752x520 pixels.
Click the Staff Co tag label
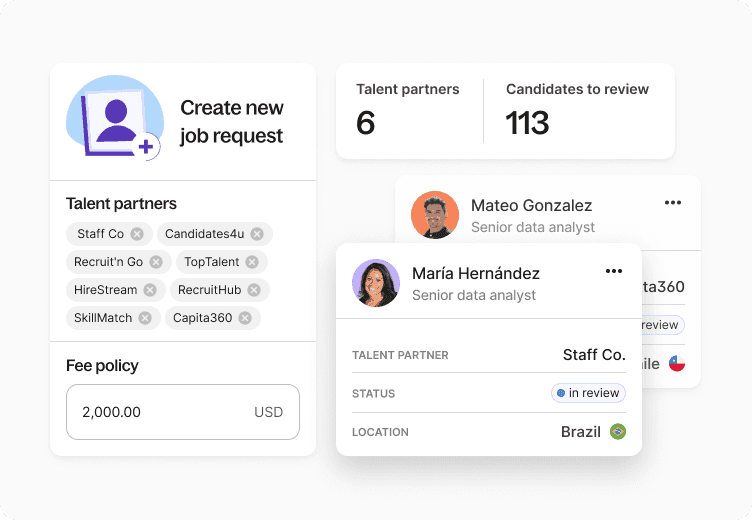[x=101, y=234]
